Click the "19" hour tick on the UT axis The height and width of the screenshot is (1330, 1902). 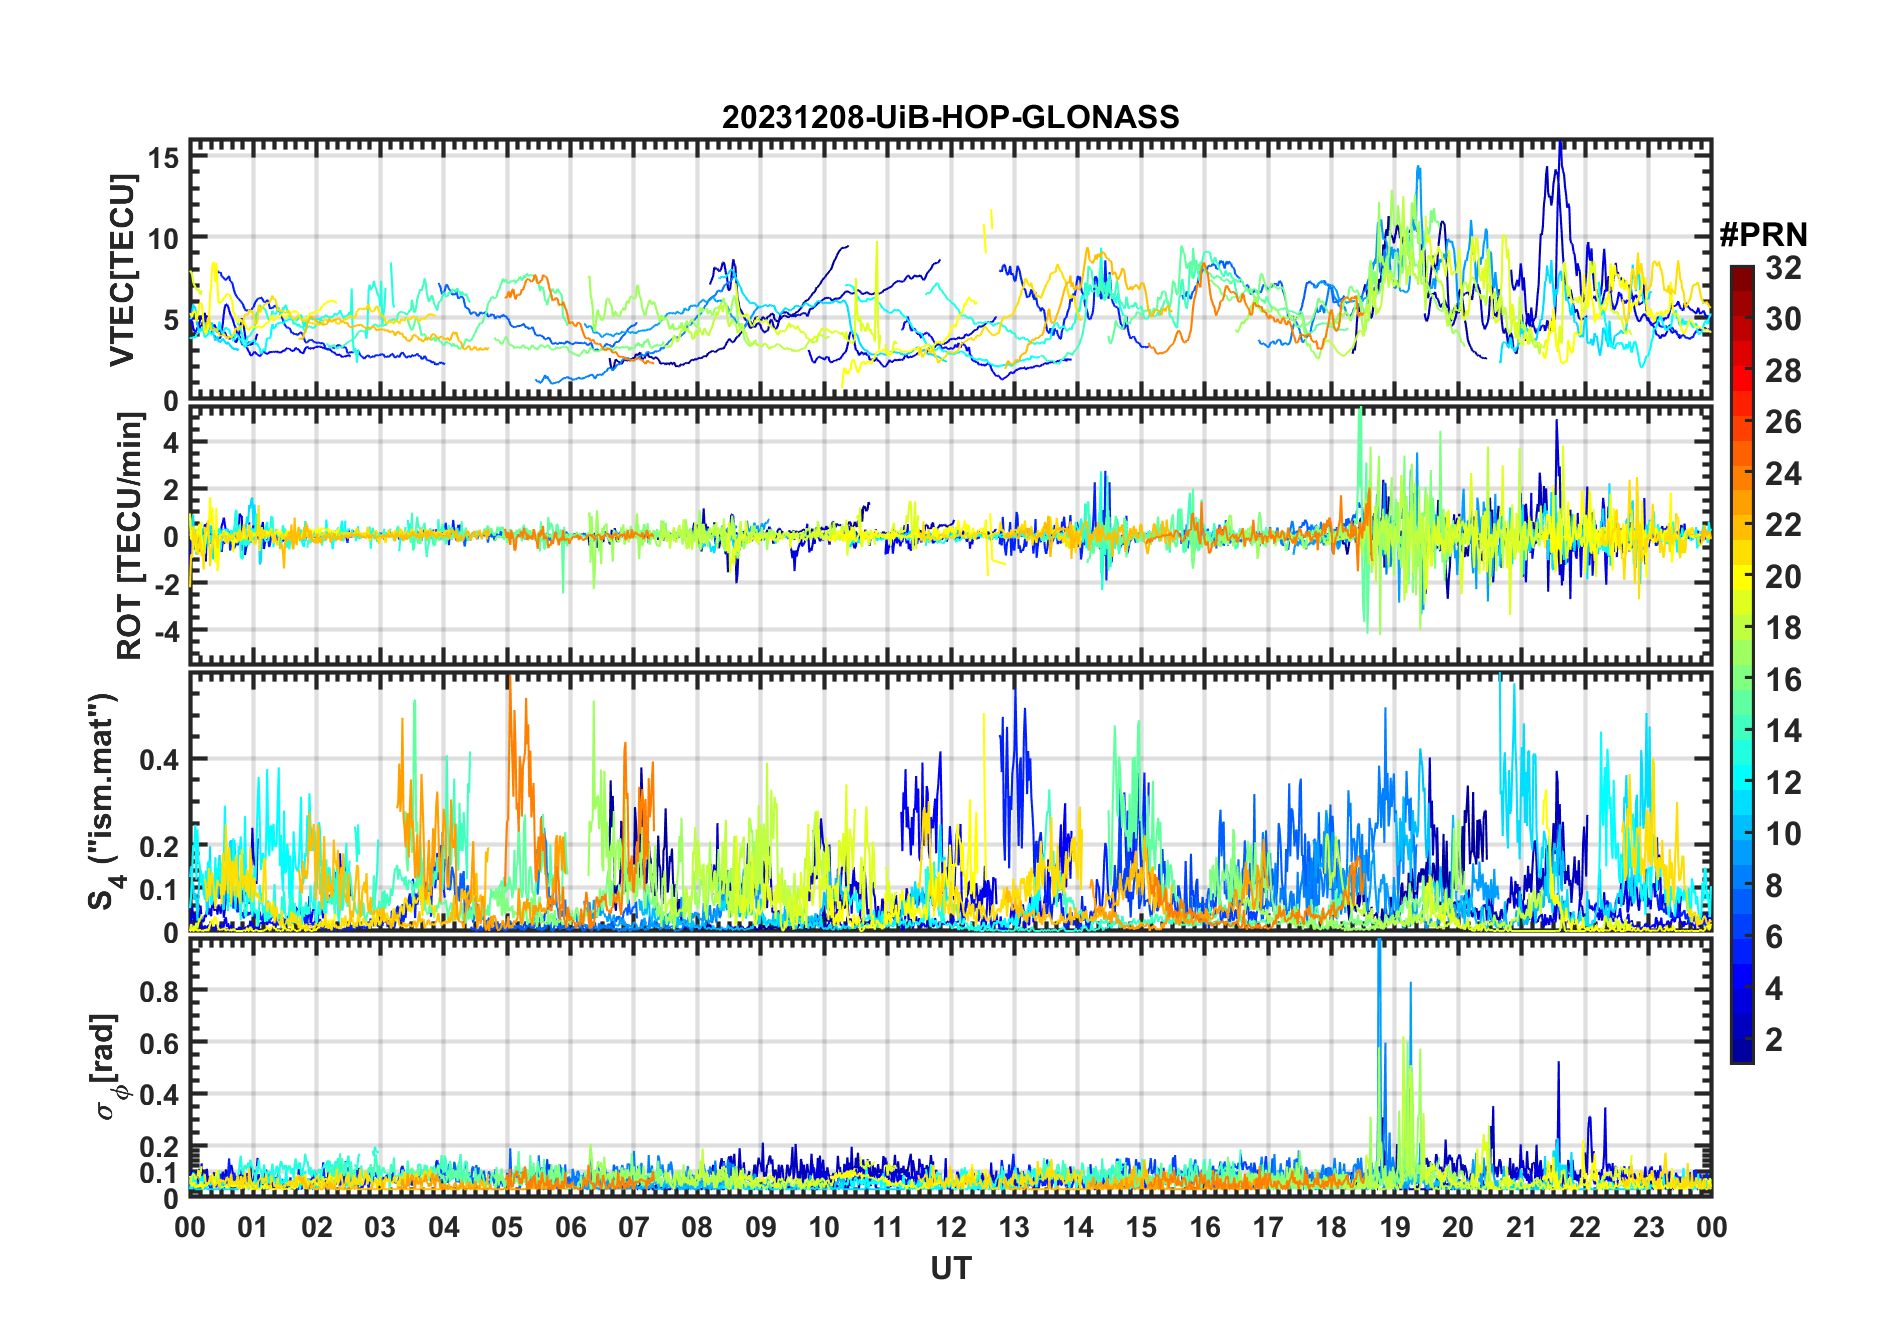pos(1395,1227)
